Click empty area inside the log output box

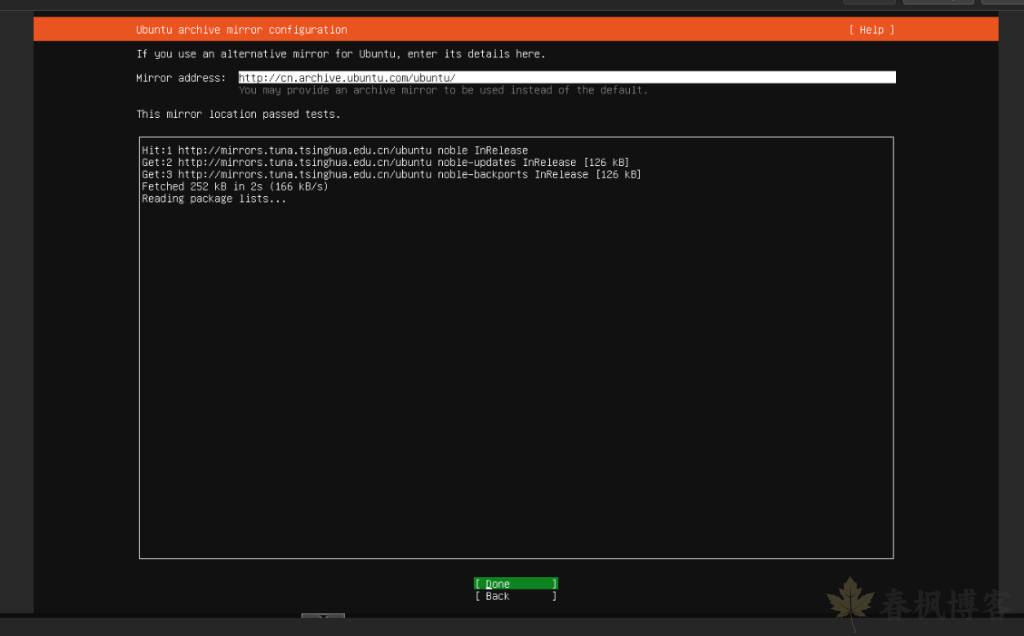[x=515, y=380]
